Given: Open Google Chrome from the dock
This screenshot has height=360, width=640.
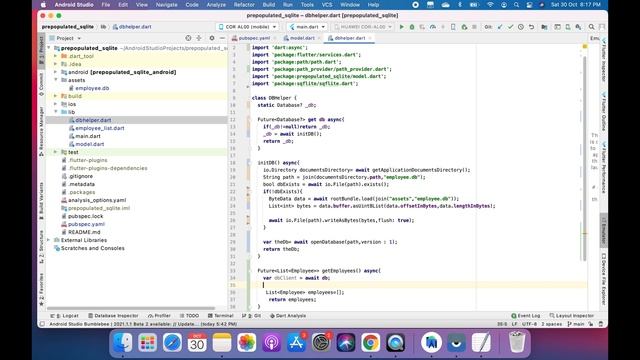Looking at the screenshot, I should pos(371,342).
